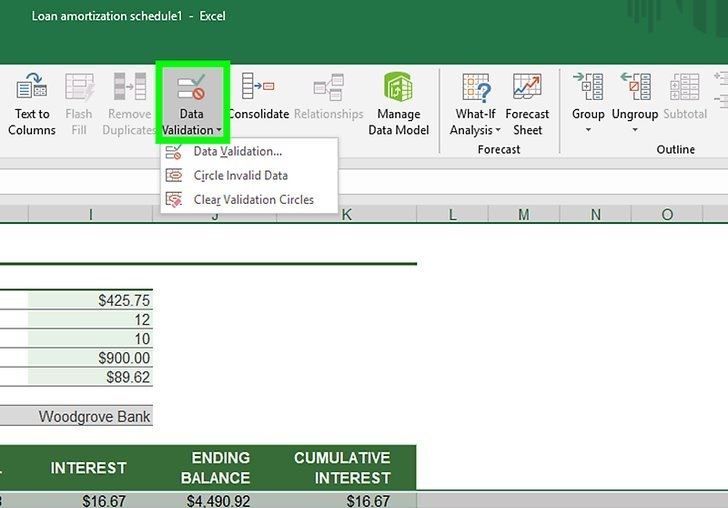Open the Relationships tool

click(x=329, y=88)
